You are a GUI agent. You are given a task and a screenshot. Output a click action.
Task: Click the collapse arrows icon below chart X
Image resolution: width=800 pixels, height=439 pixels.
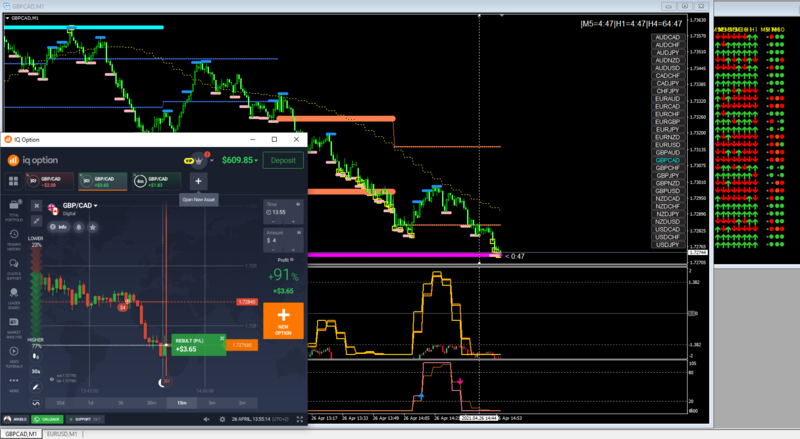[x=36, y=221]
